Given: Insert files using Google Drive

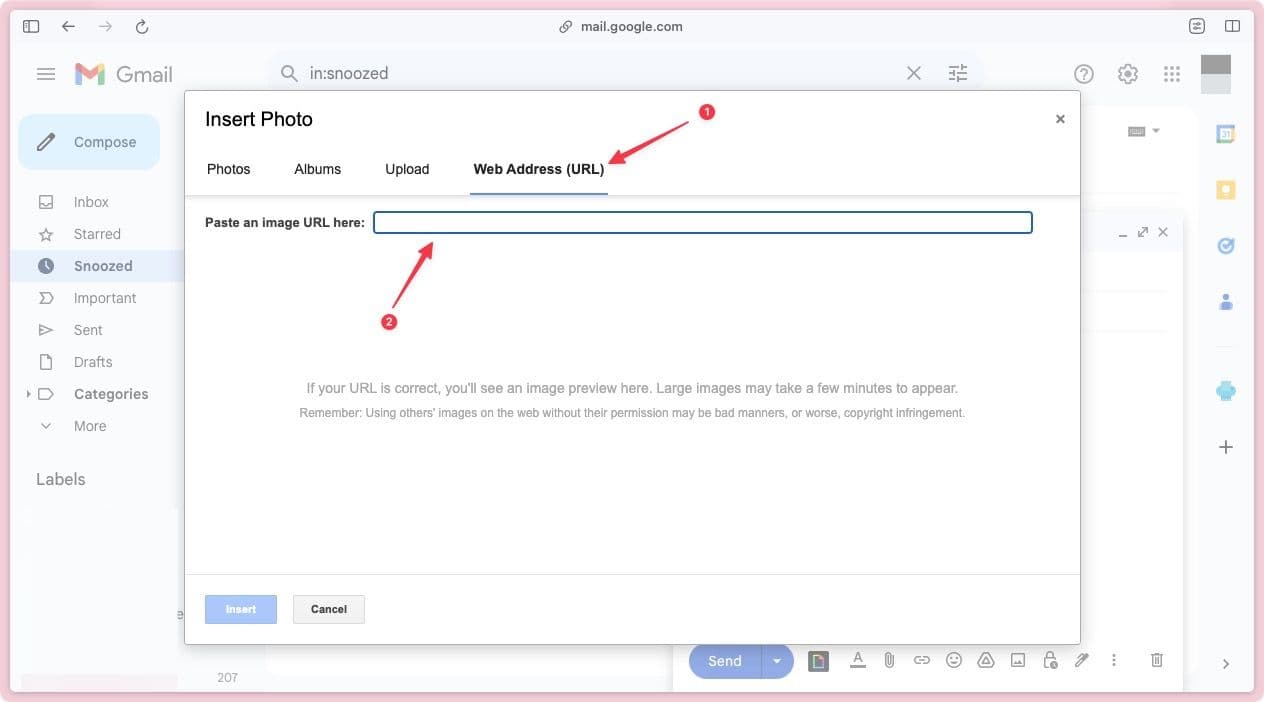Looking at the screenshot, I should [985, 660].
